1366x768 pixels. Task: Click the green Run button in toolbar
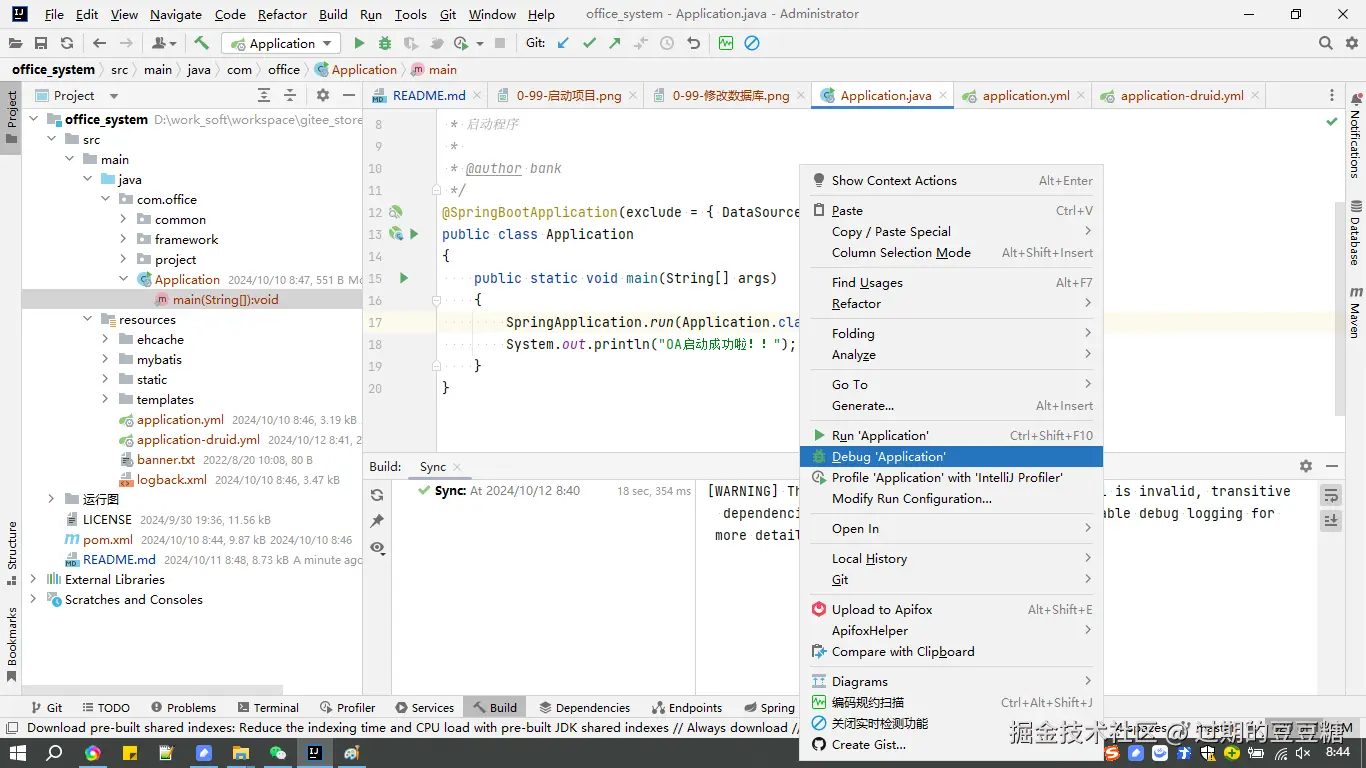[x=359, y=43]
